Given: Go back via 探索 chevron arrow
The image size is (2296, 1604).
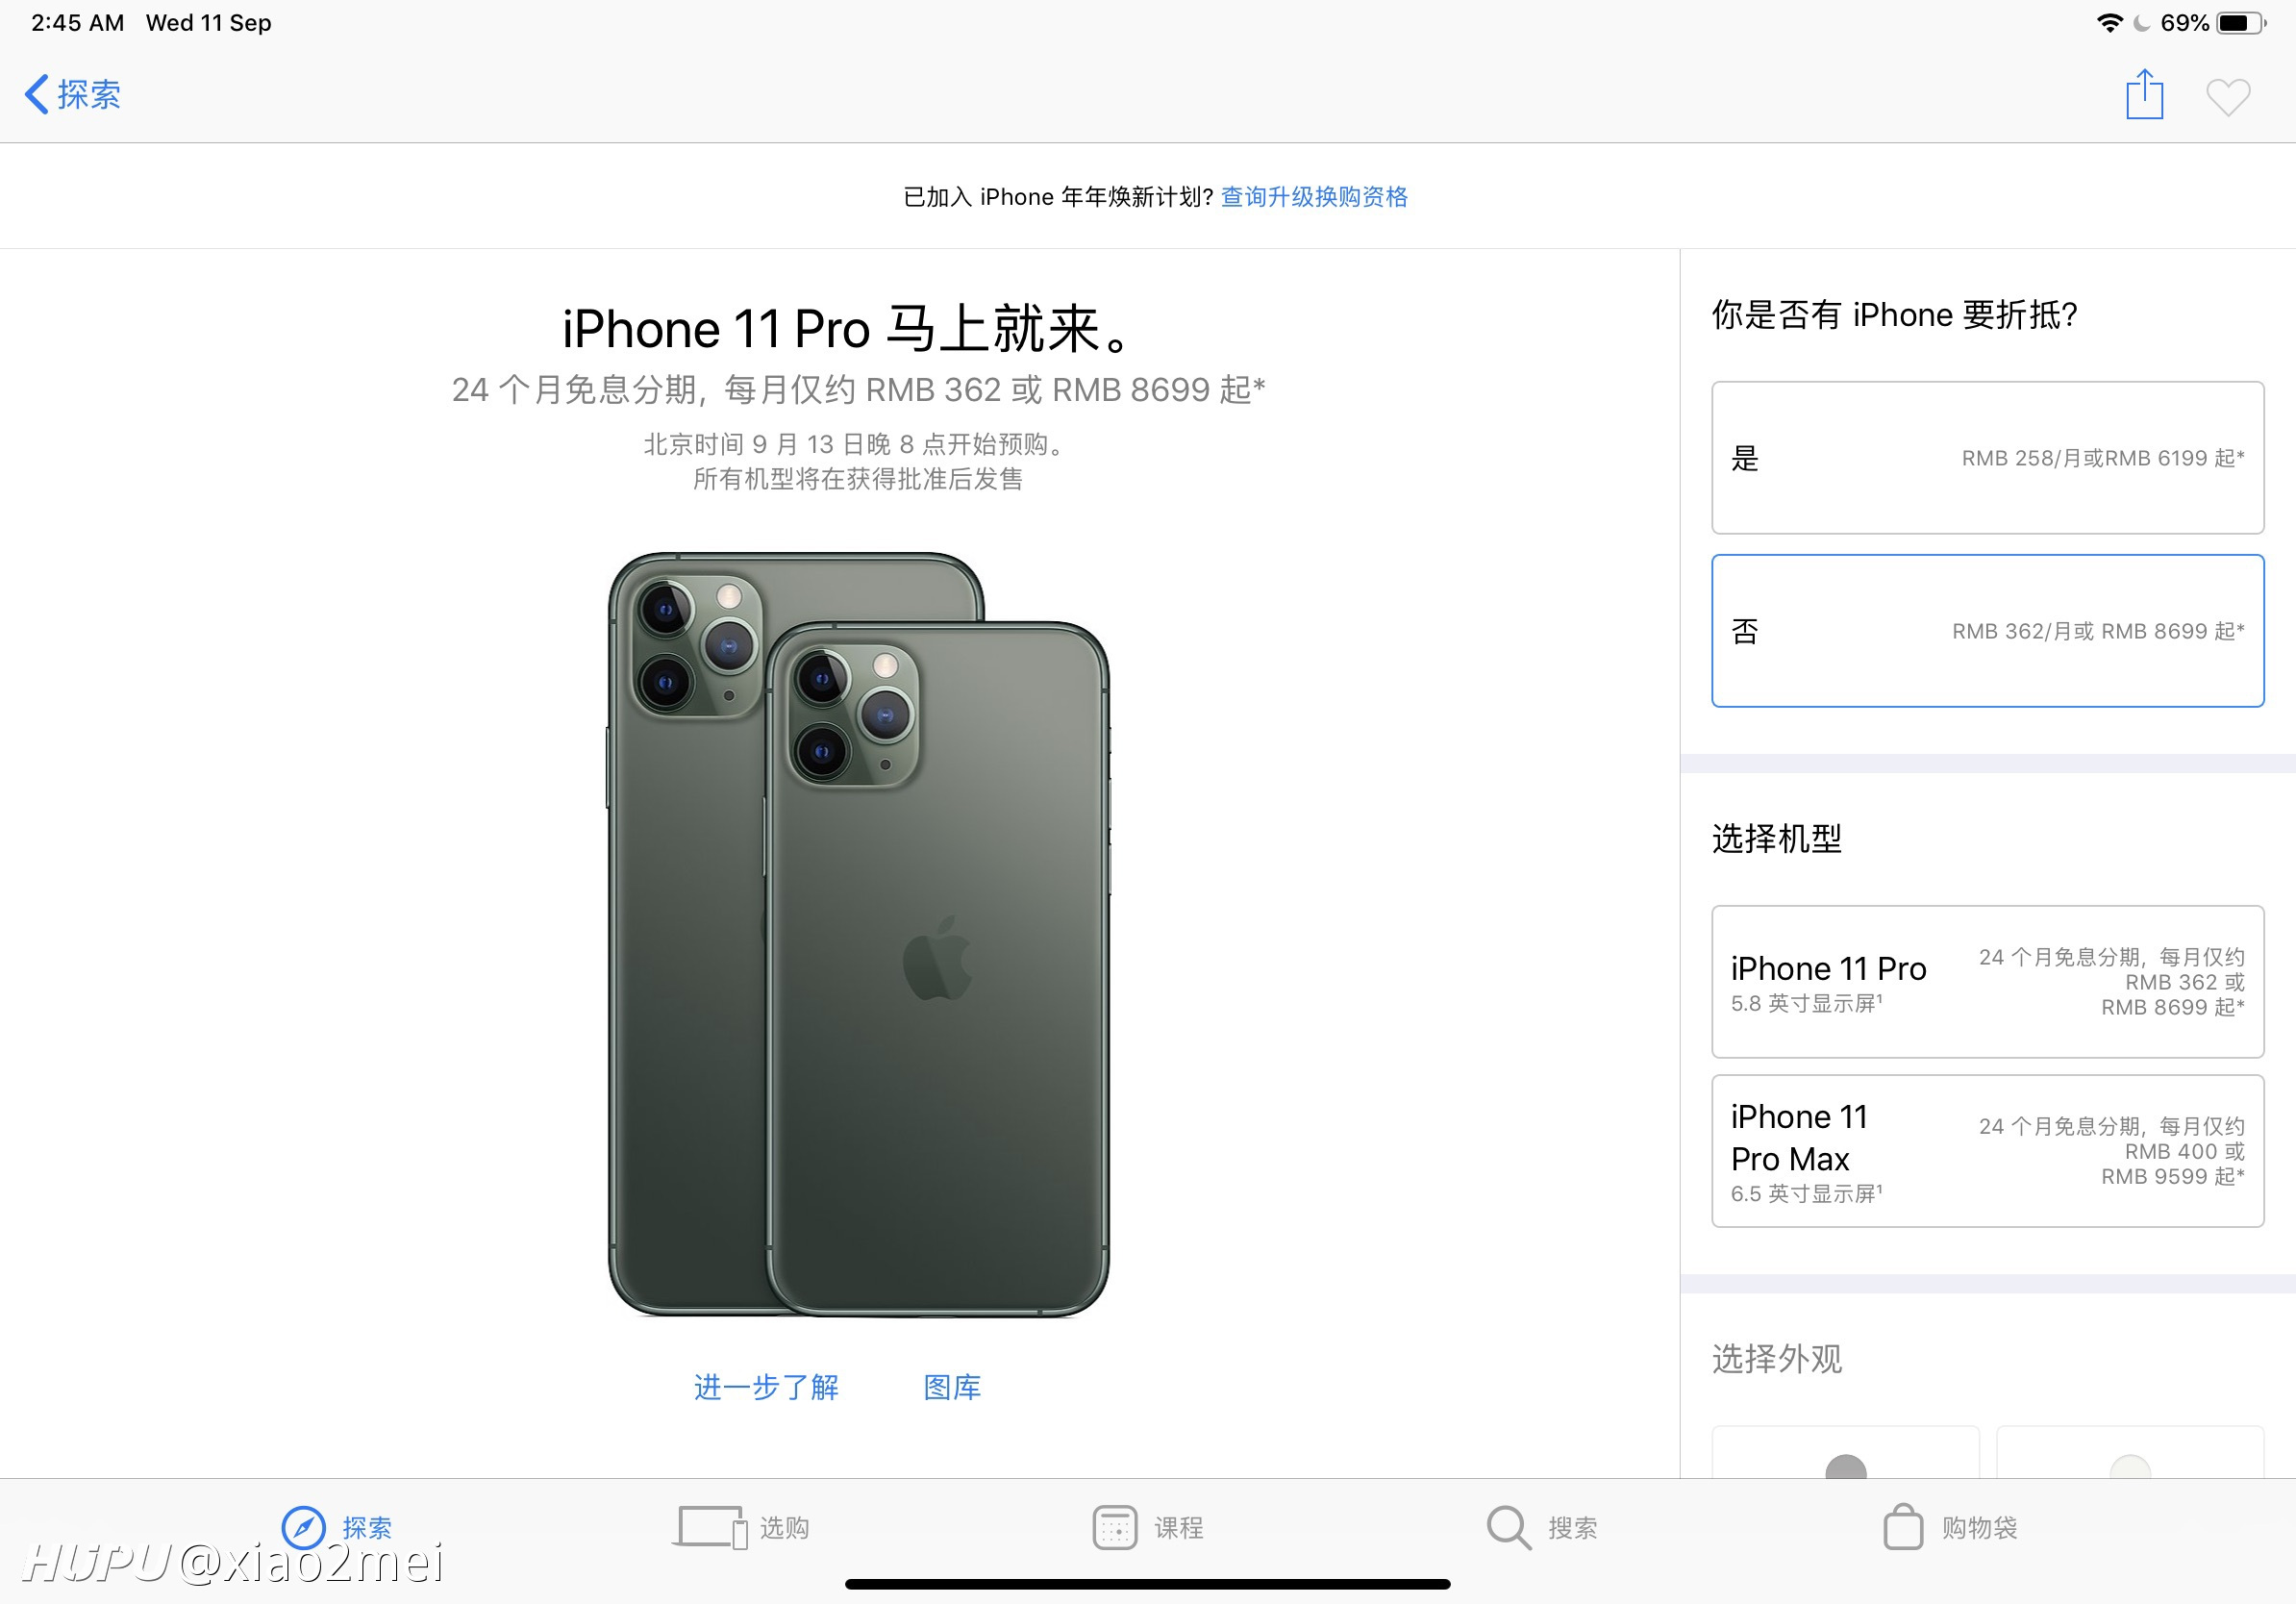Looking at the screenshot, I should click(x=36, y=95).
